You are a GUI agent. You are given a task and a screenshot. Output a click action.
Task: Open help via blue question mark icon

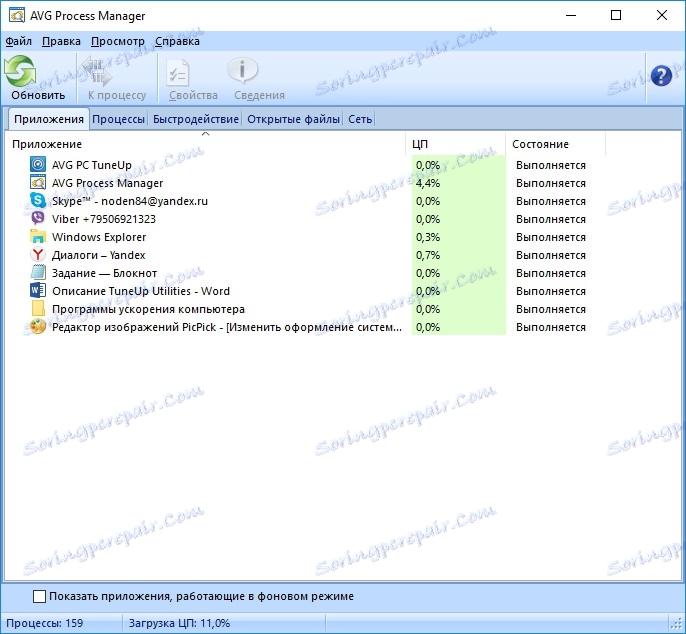tap(661, 76)
